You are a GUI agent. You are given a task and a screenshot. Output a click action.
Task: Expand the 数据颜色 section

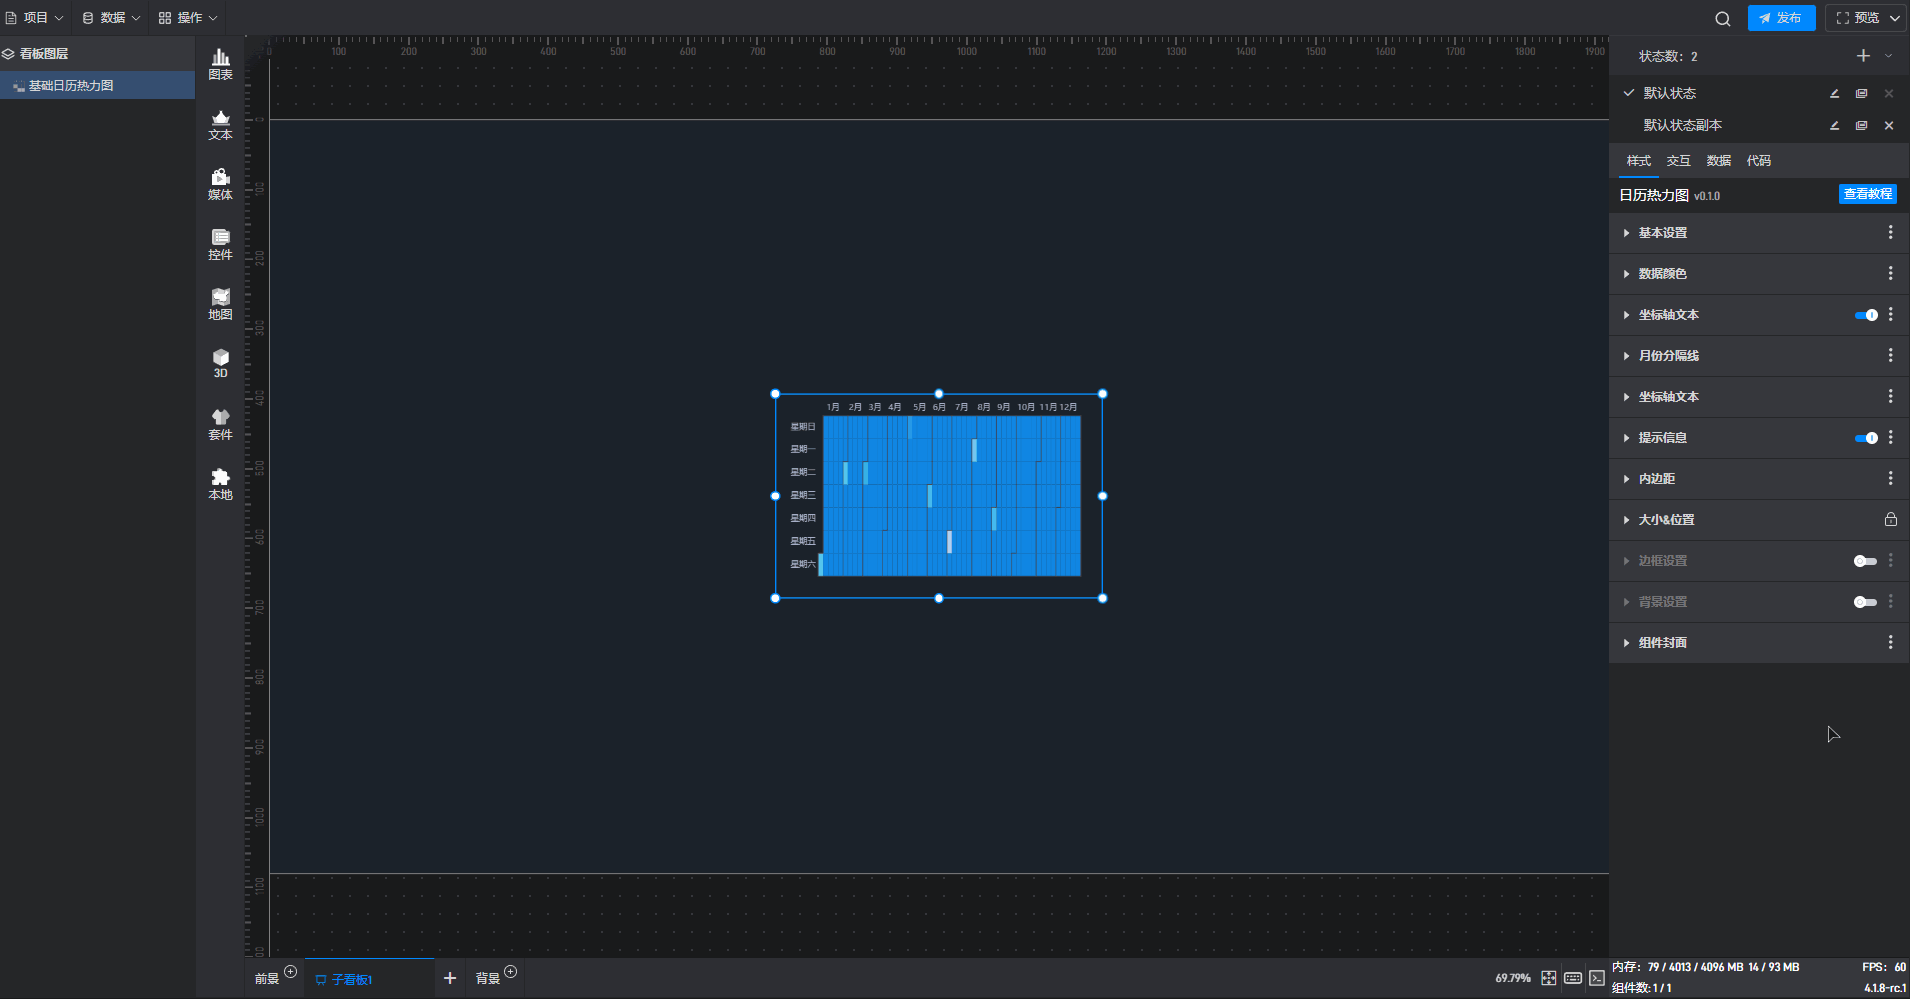pyautogui.click(x=1627, y=274)
